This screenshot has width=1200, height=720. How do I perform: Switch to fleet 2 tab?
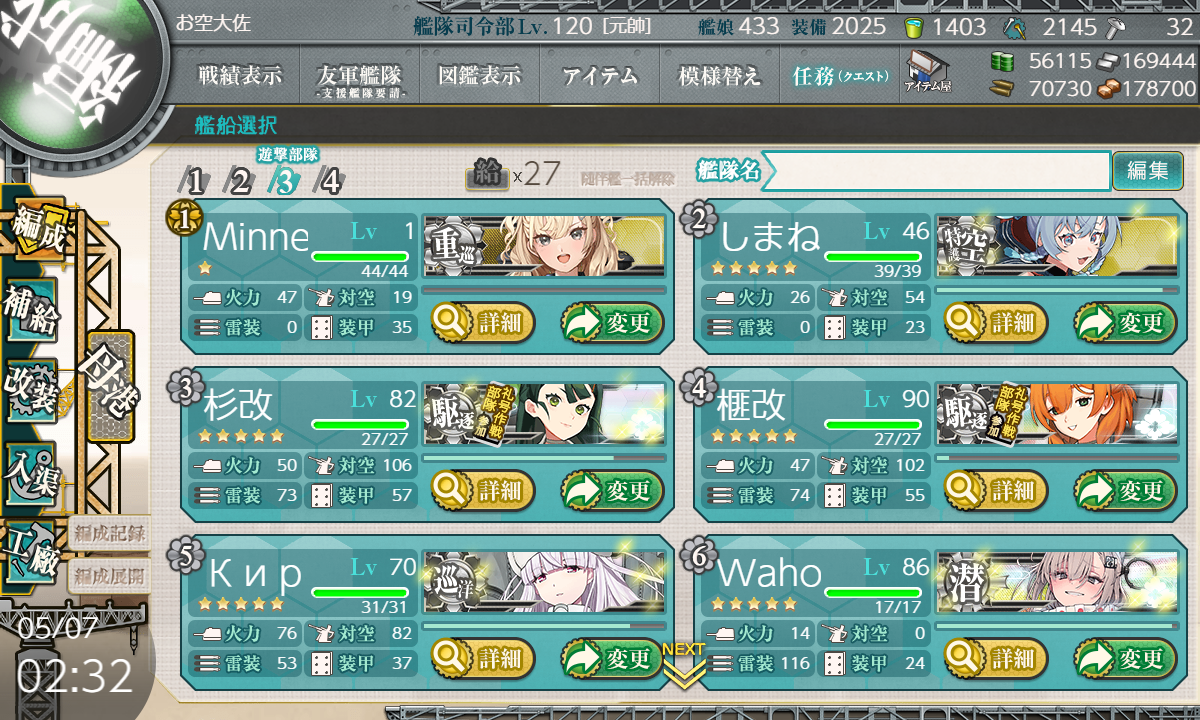click(240, 181)
